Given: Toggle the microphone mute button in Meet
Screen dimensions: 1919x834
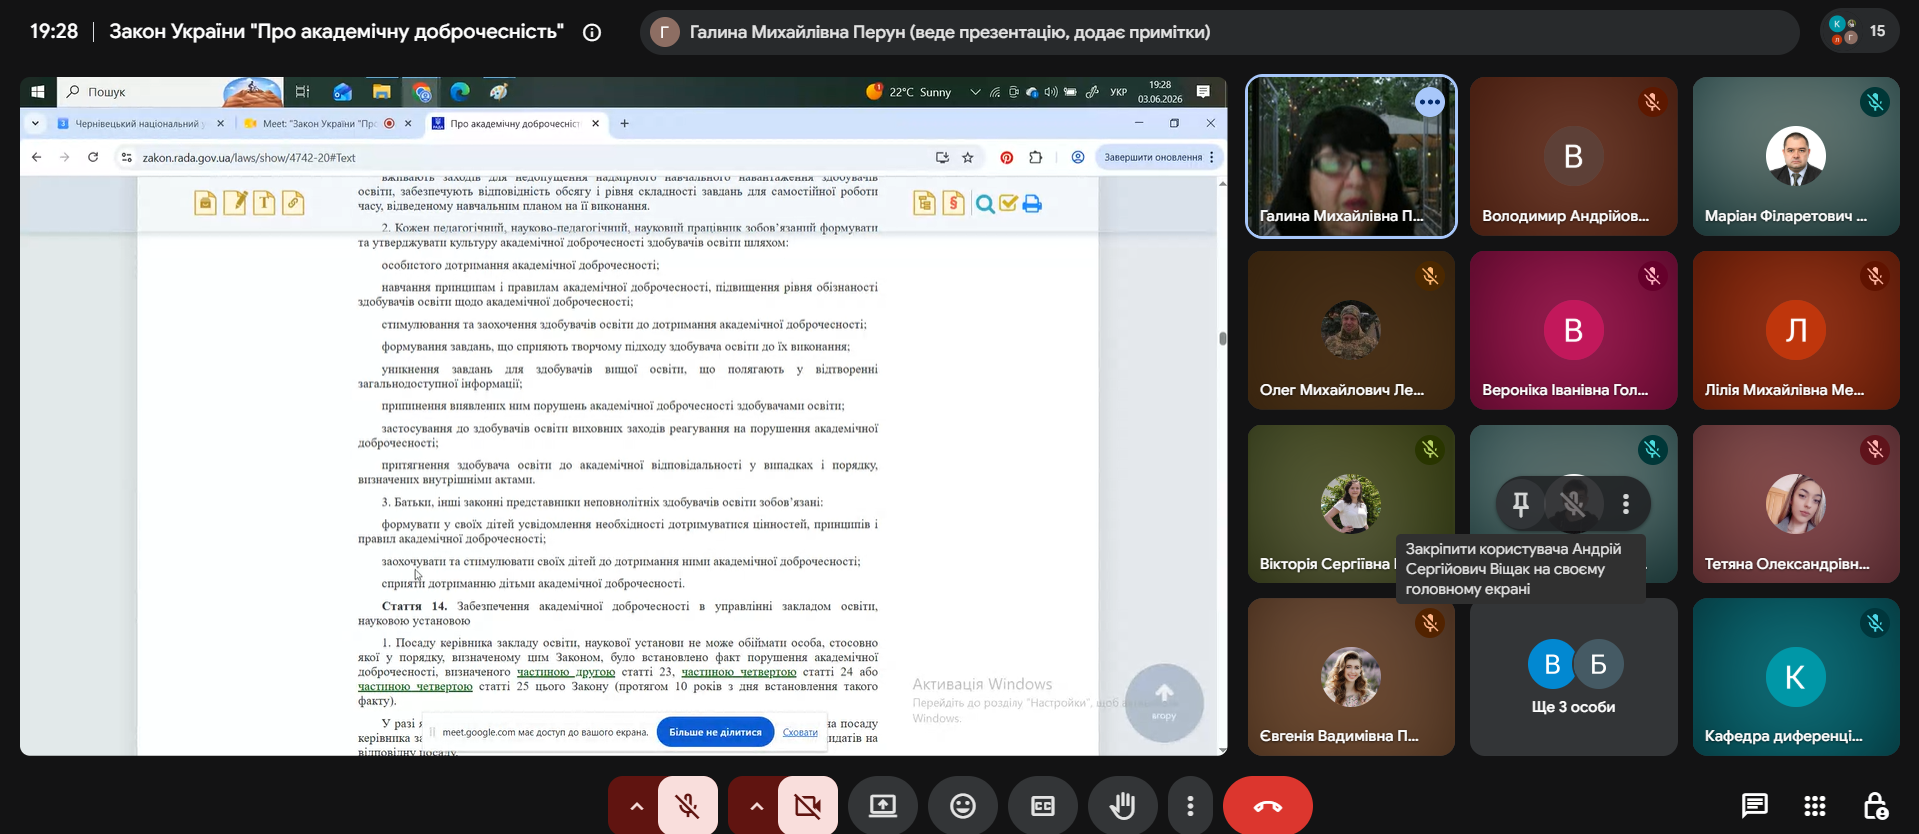Looking at the screenshot, I should pos(688,806).
